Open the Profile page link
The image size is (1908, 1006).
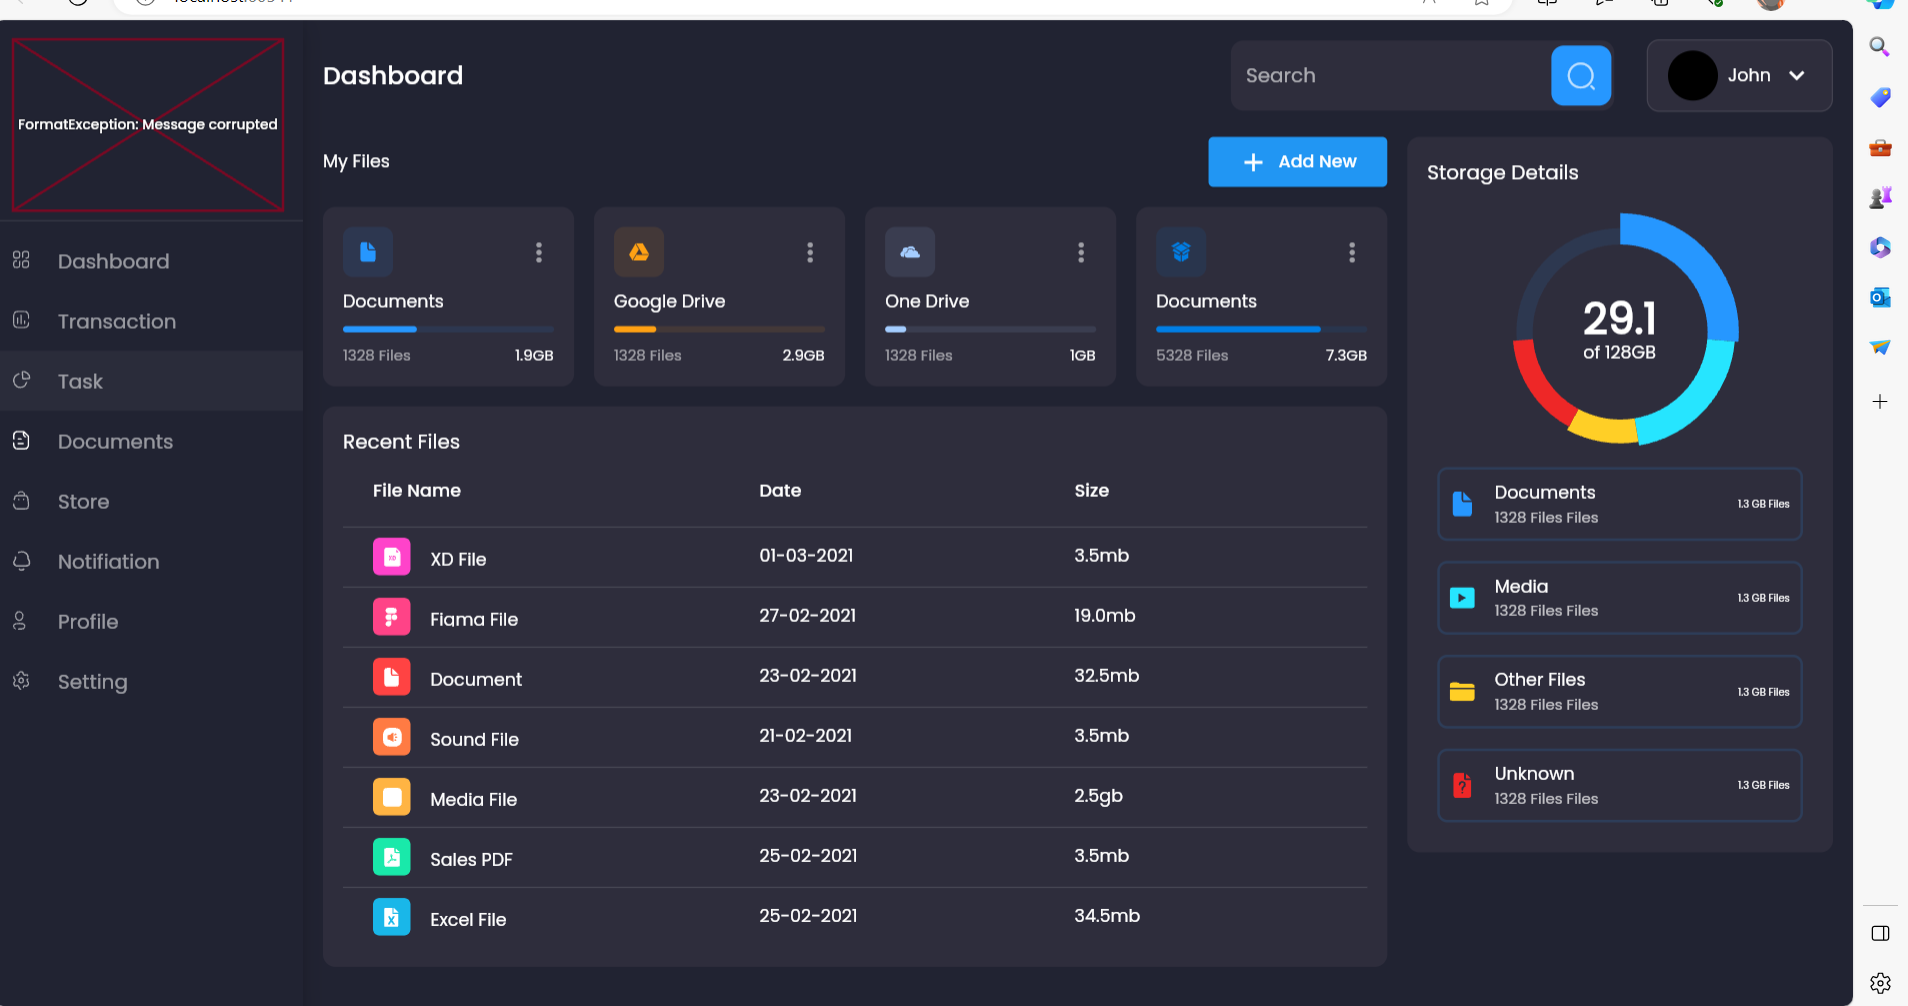pyautogui.click(x=88, y=621)
